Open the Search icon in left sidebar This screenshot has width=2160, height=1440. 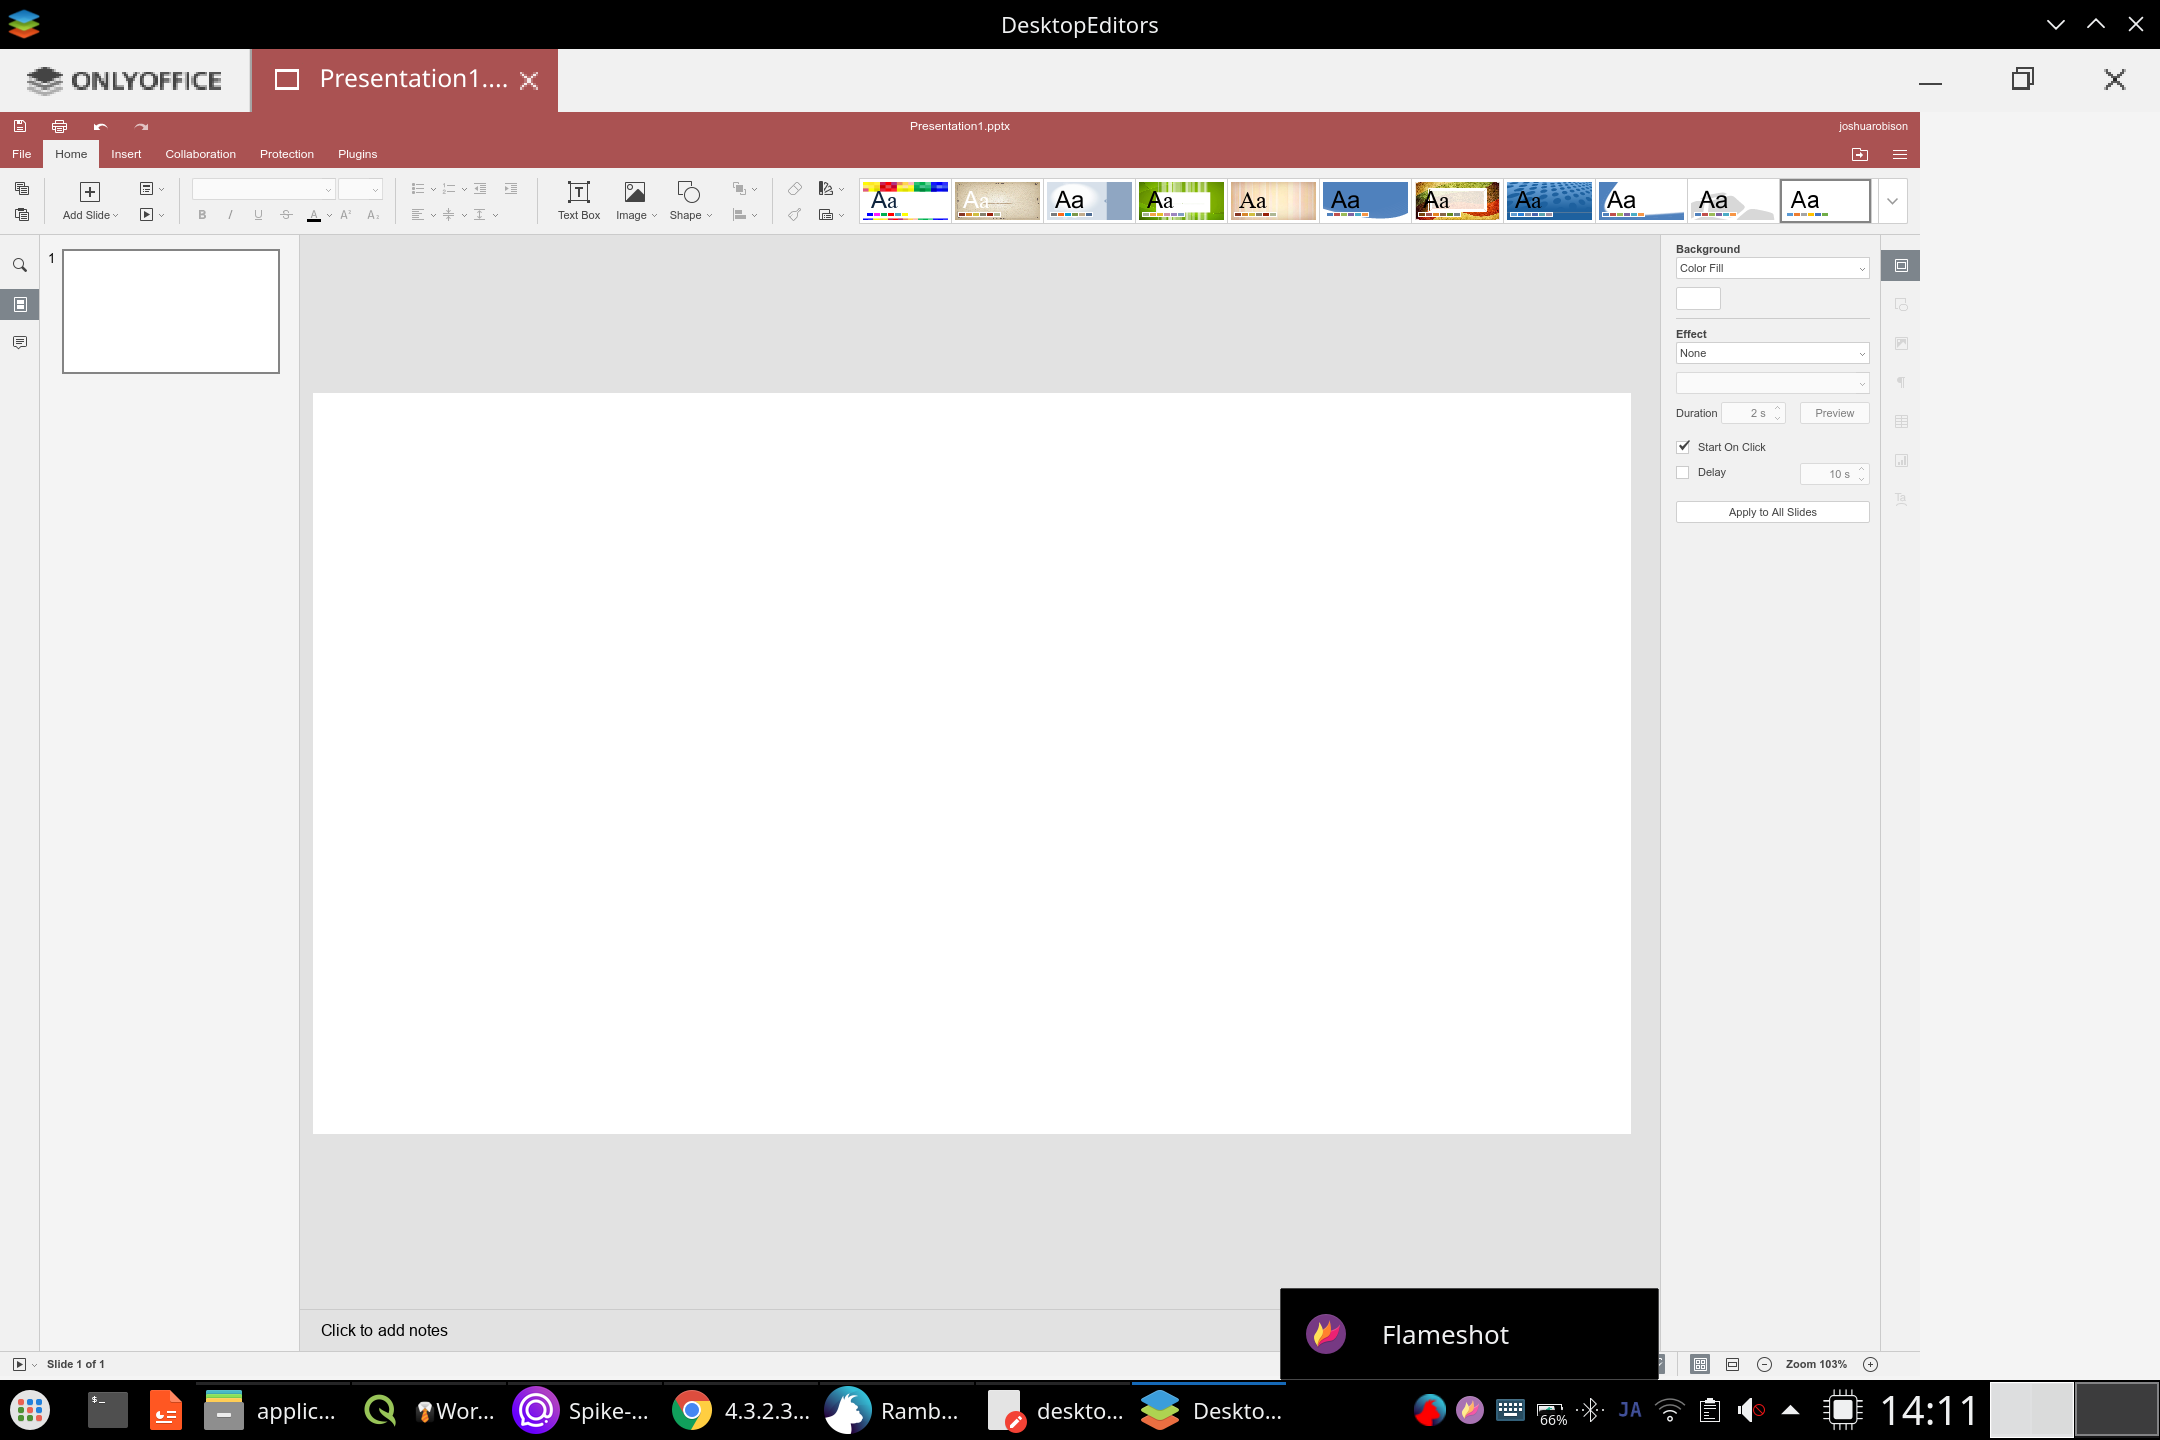point(20,265)
